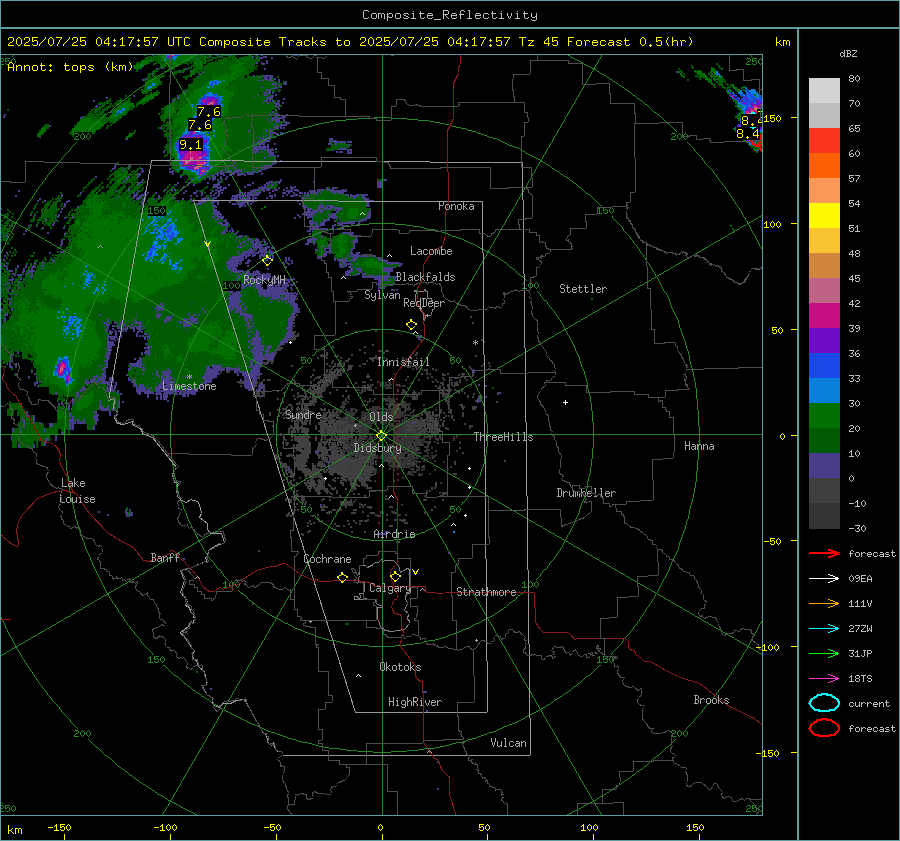Image resolution: width=900 pixels, height=841 pixels.
Task: Click the Didsbury town label
Action: (377, 448)
